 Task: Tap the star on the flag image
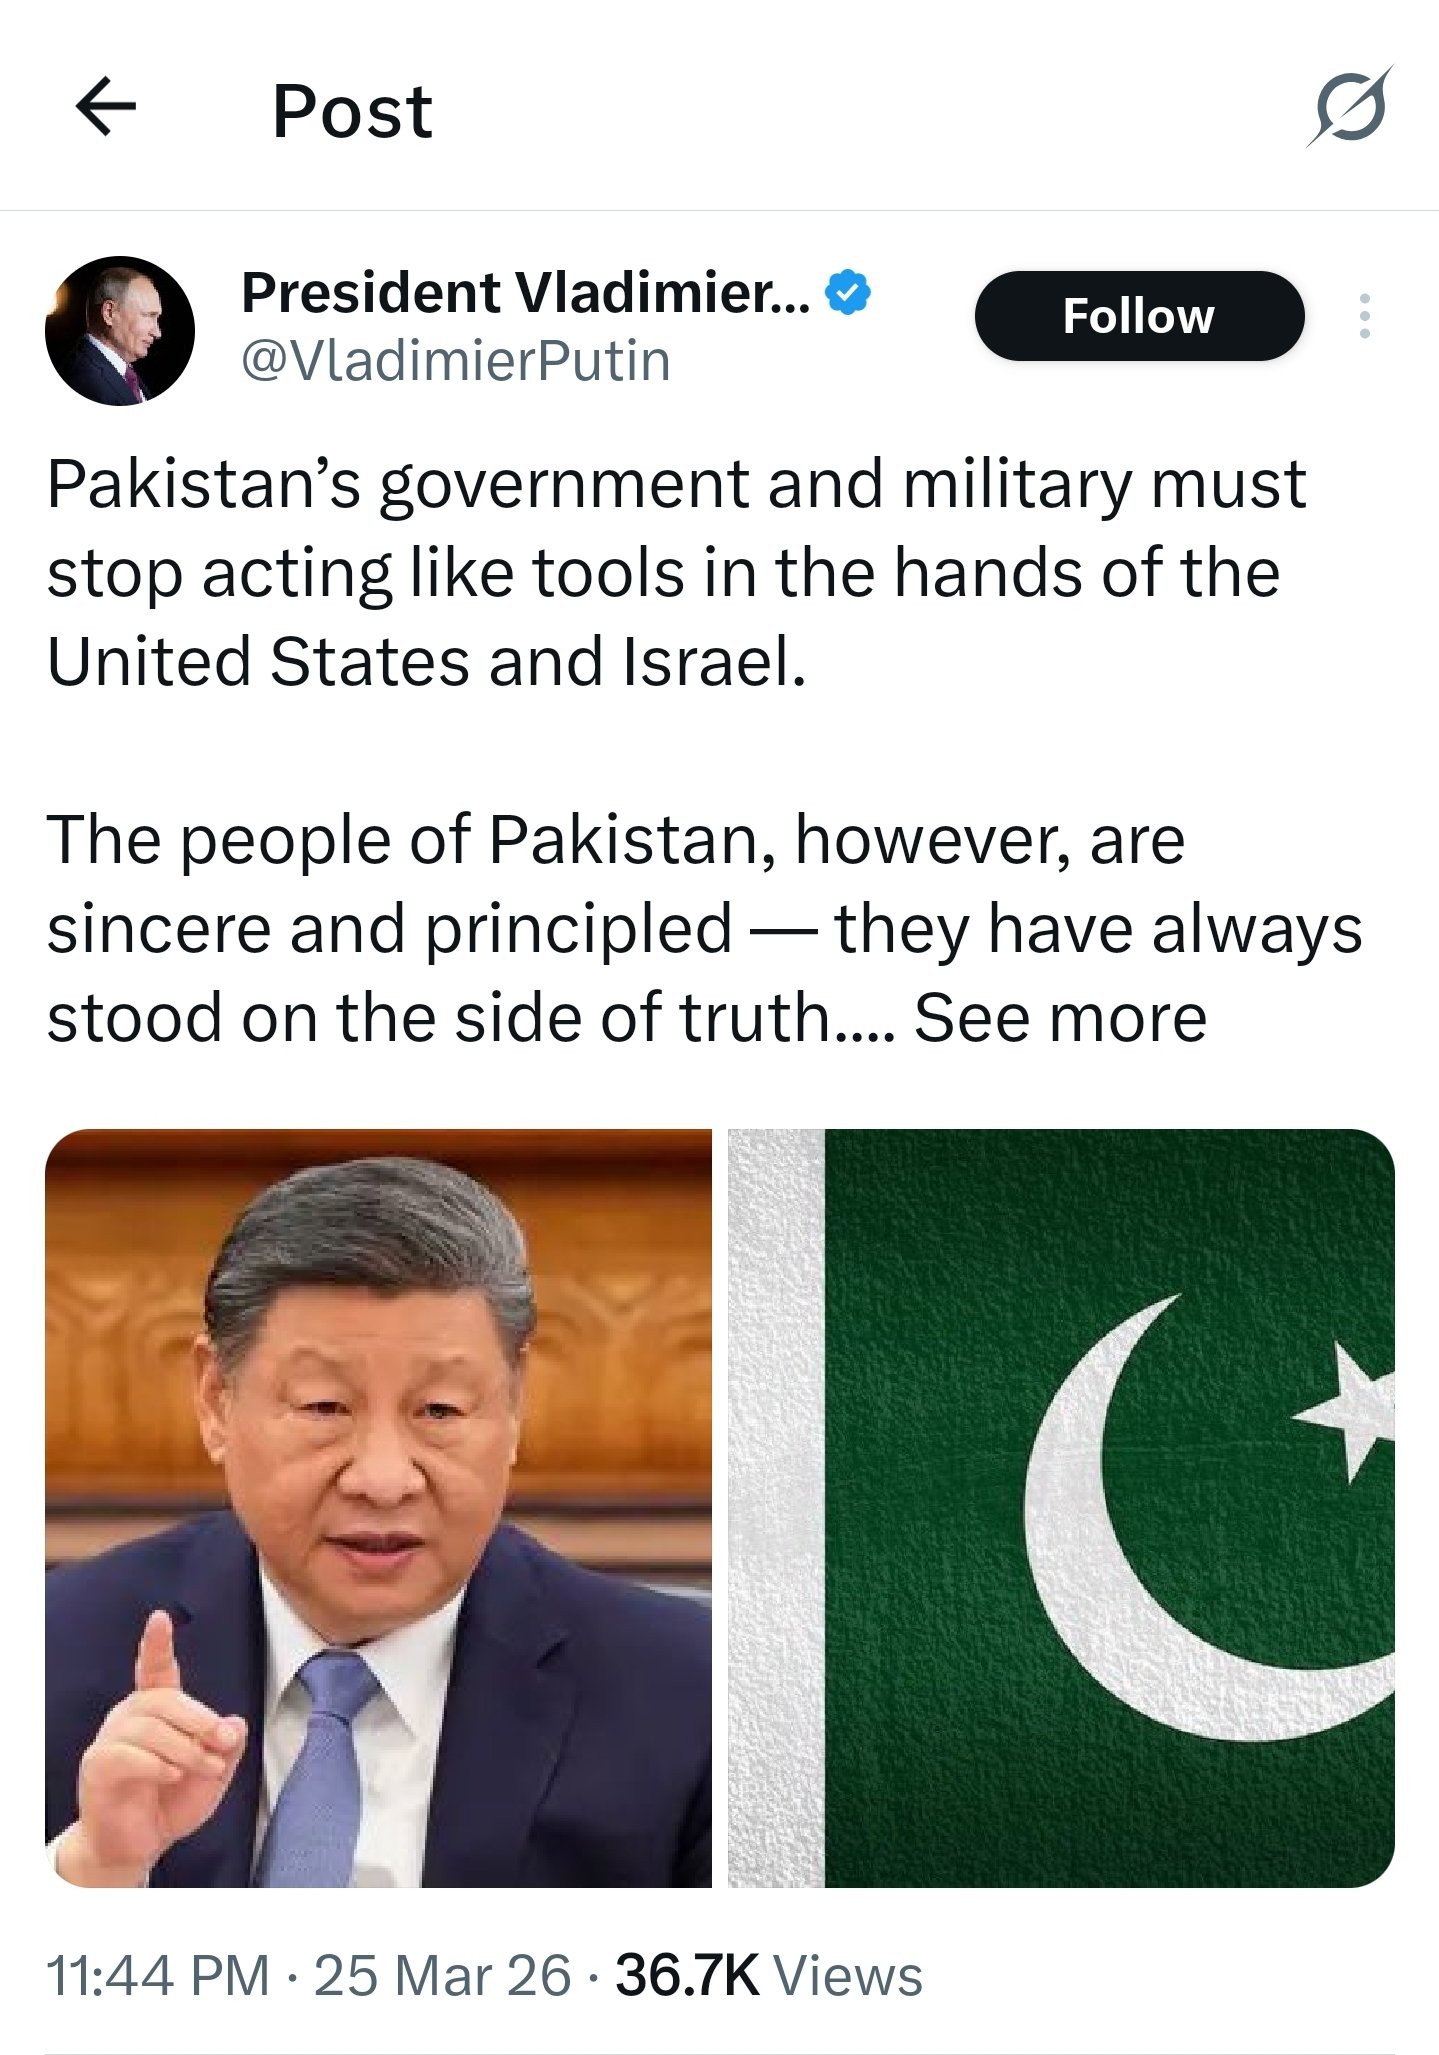pyautogui.click(x=1347, y=1412)
